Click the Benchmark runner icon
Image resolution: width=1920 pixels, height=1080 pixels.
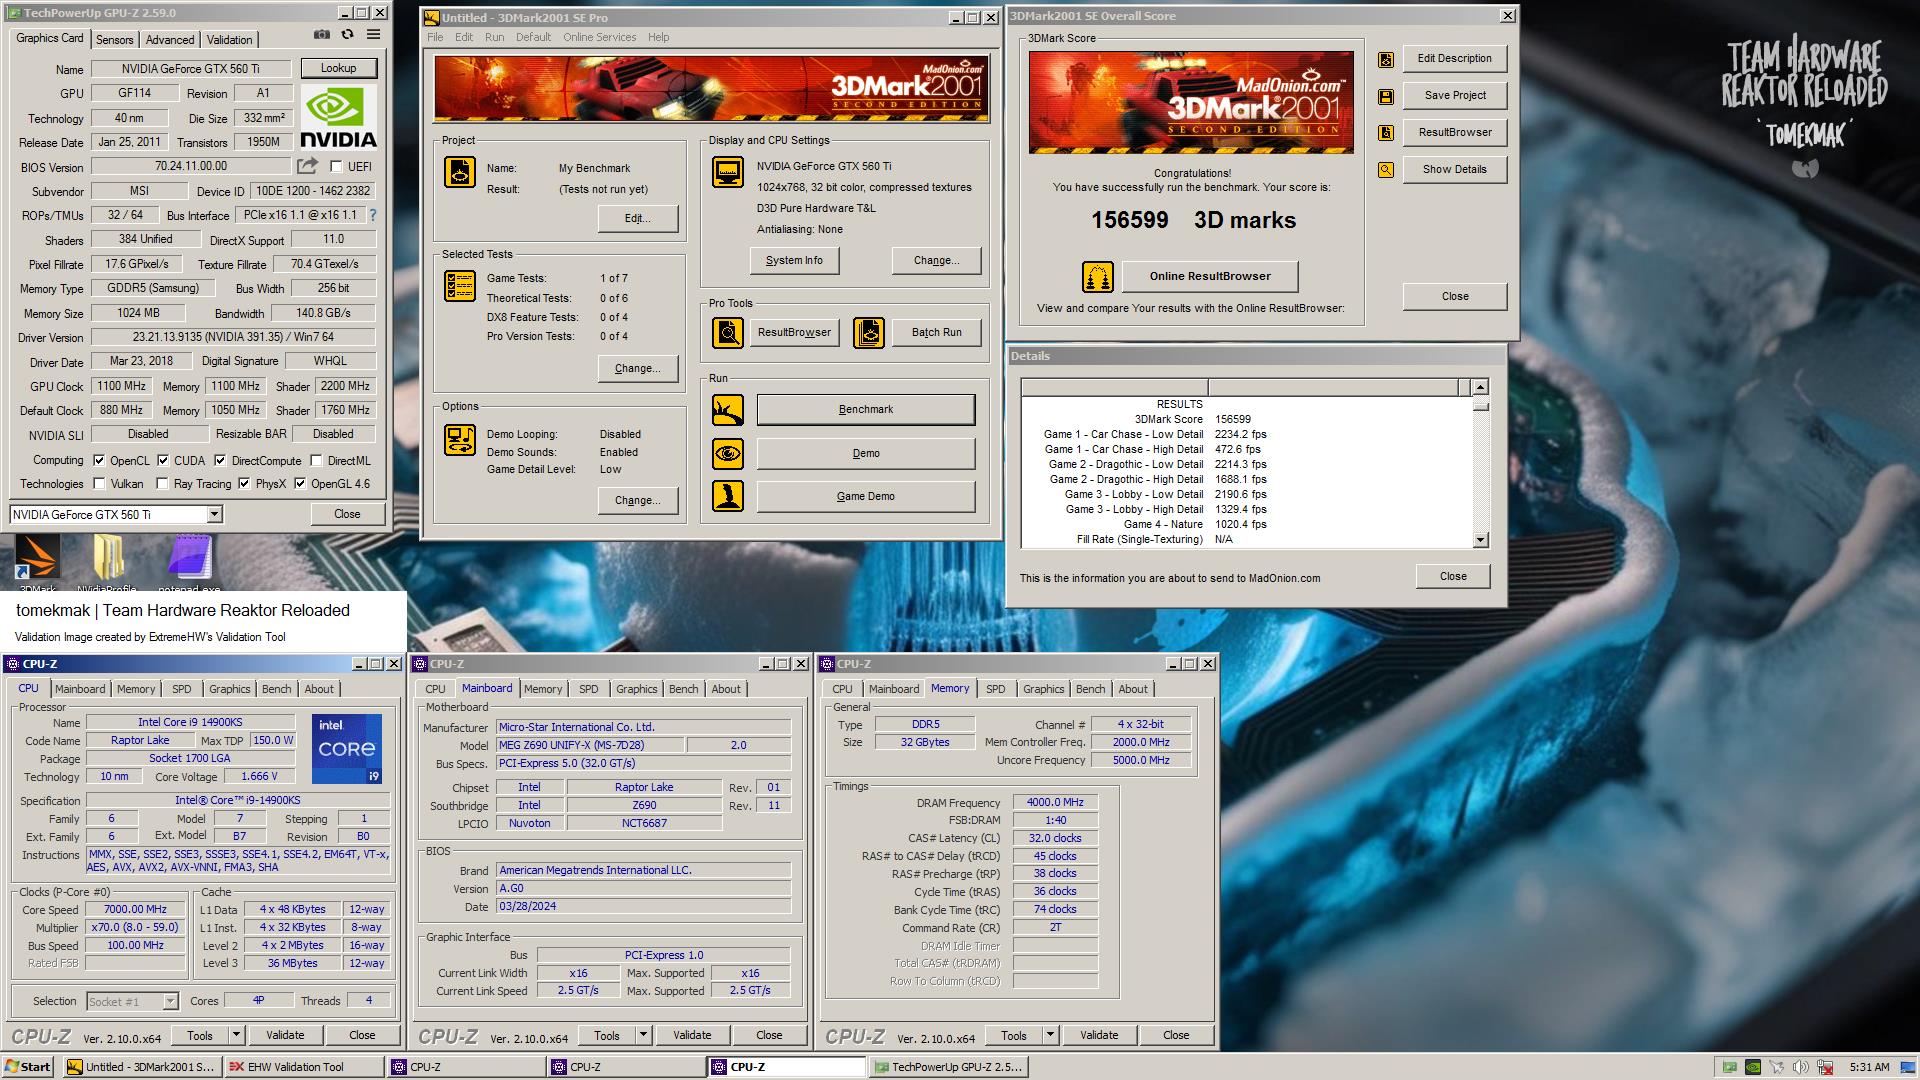tap(728, 410)
